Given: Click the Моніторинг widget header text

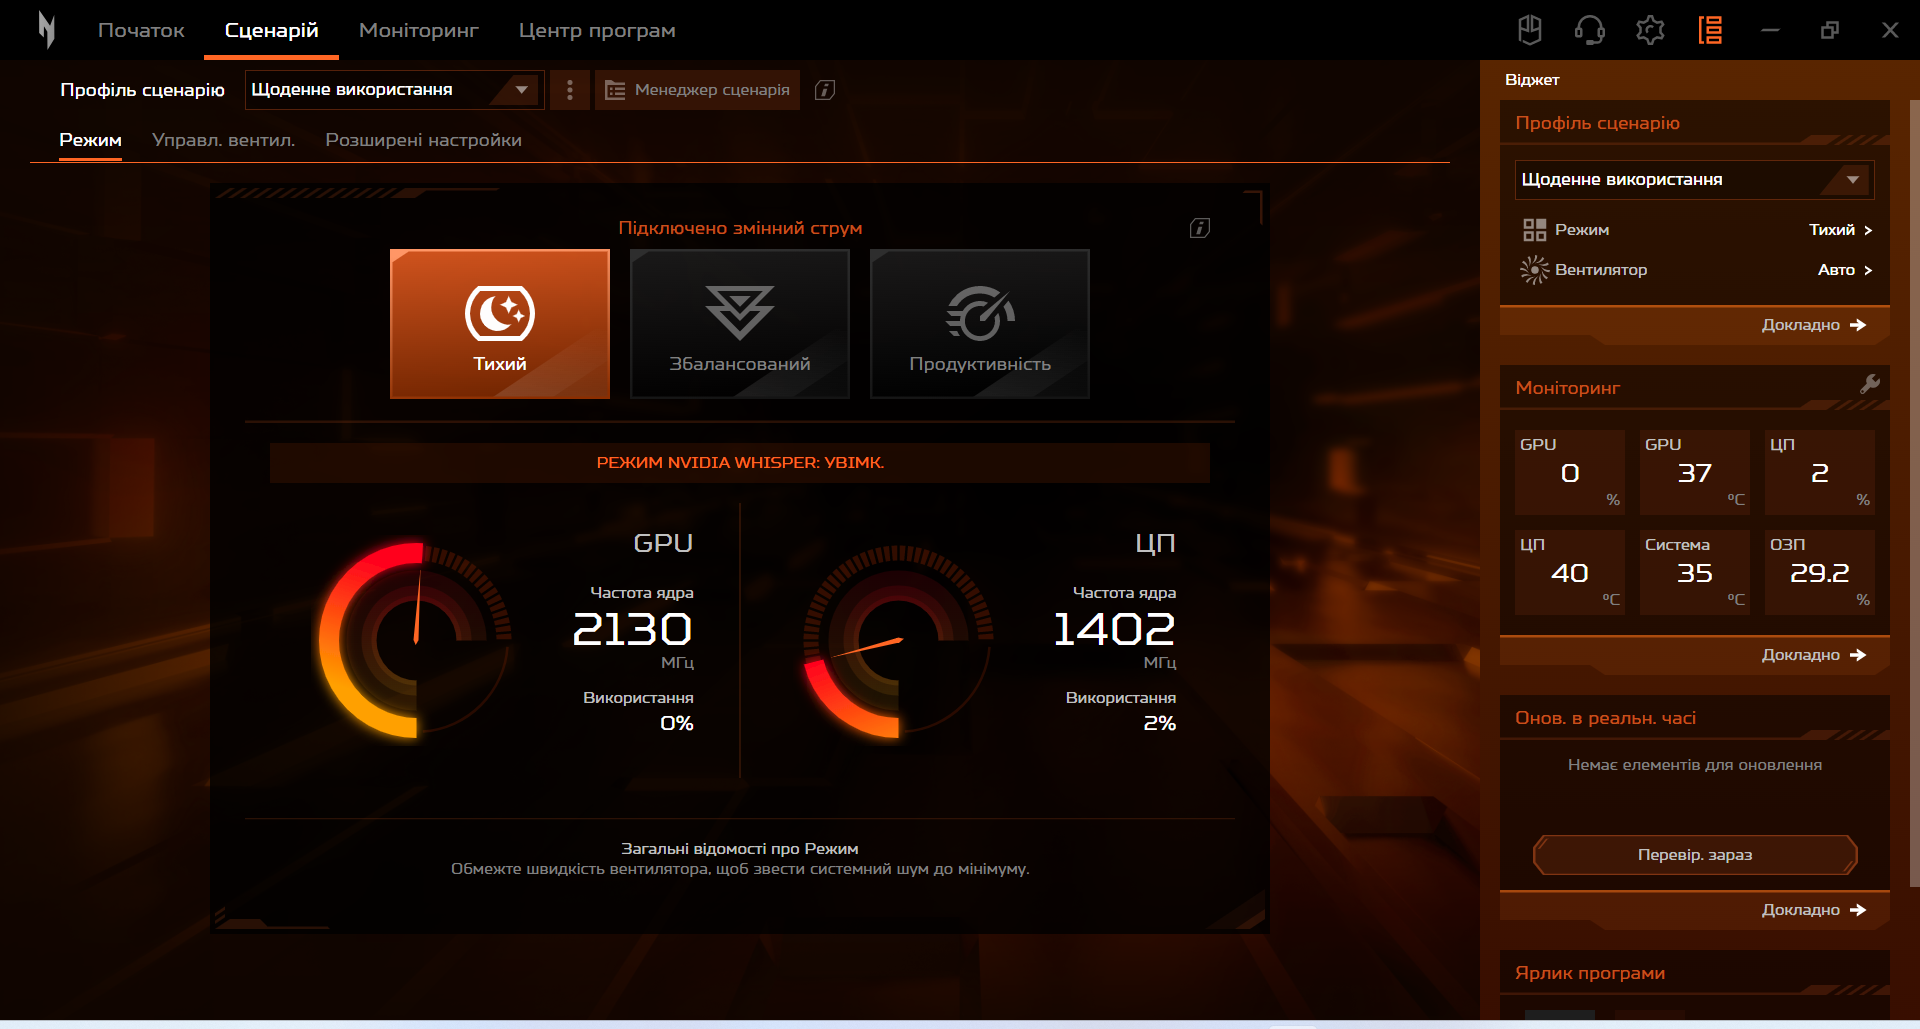Looking at the screenshot, I should click(x=1568, y=388).
